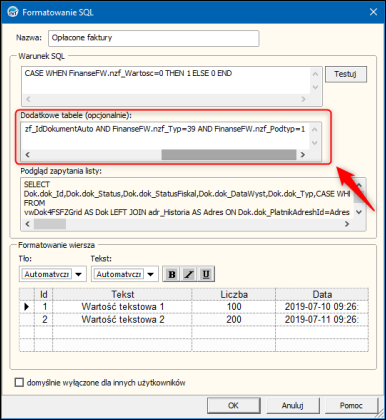Screen dimensions: 386x420
Task: Click the Anuluj button
Action: click(293, 405)
